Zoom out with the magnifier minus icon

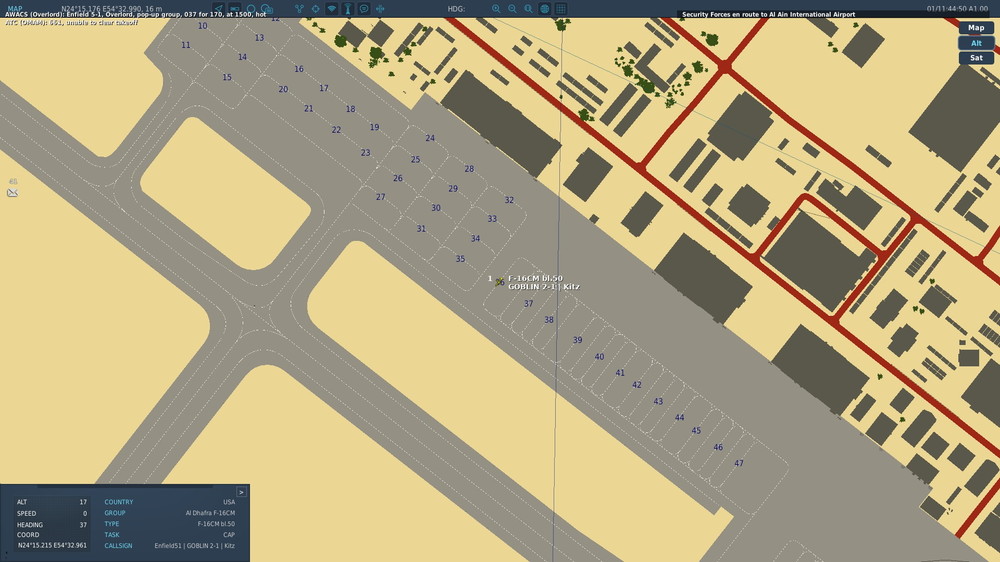pyautogui.click(x=512, y=9)
